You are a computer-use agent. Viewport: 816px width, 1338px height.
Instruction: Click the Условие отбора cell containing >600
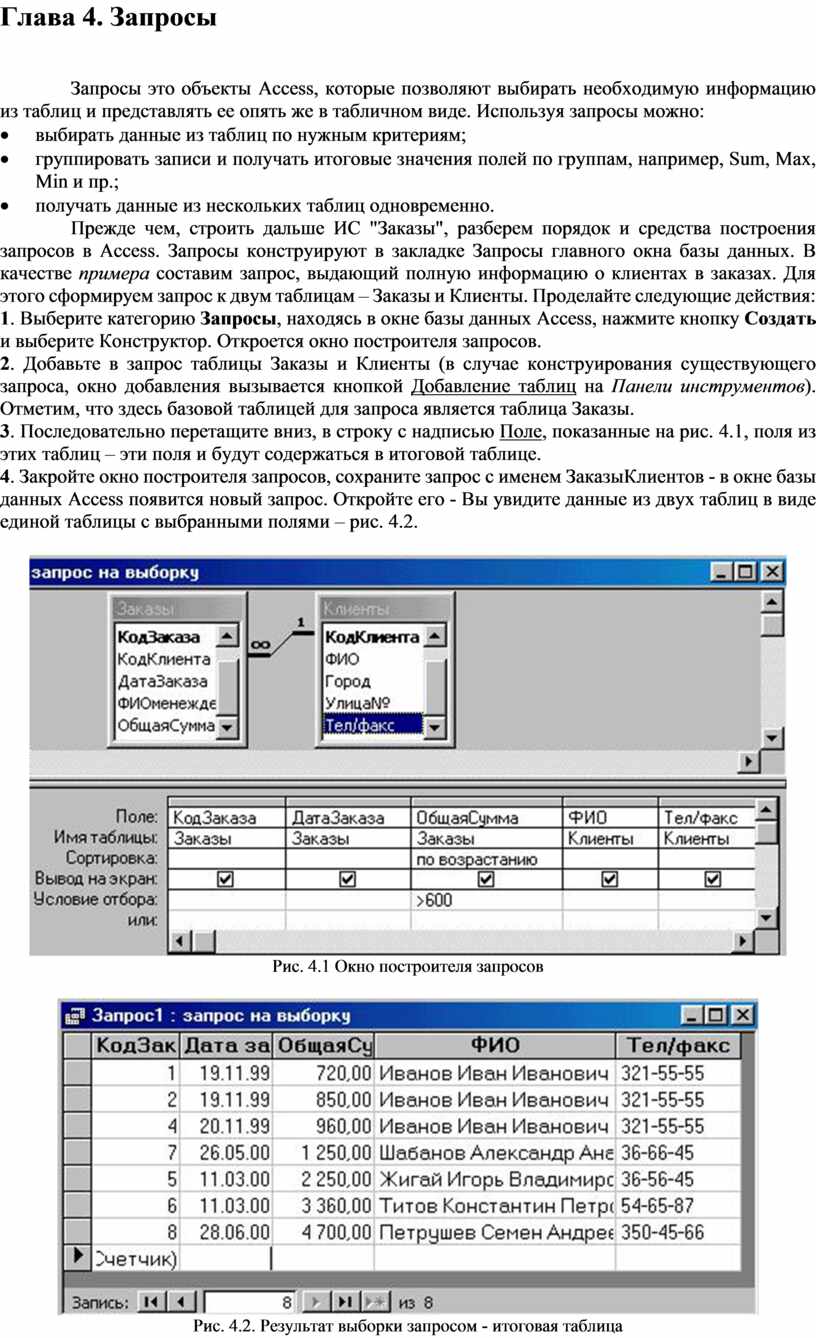[x=486, y=900]
